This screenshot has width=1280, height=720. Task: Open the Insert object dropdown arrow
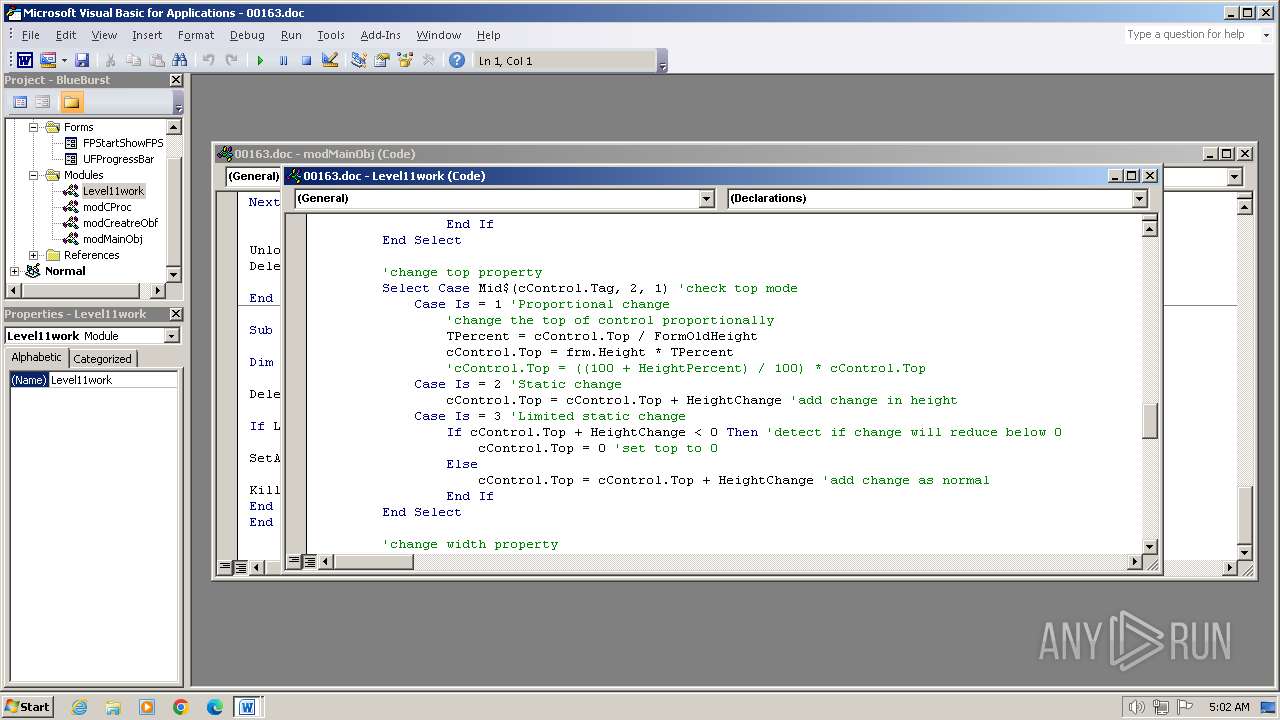point(64,61)
